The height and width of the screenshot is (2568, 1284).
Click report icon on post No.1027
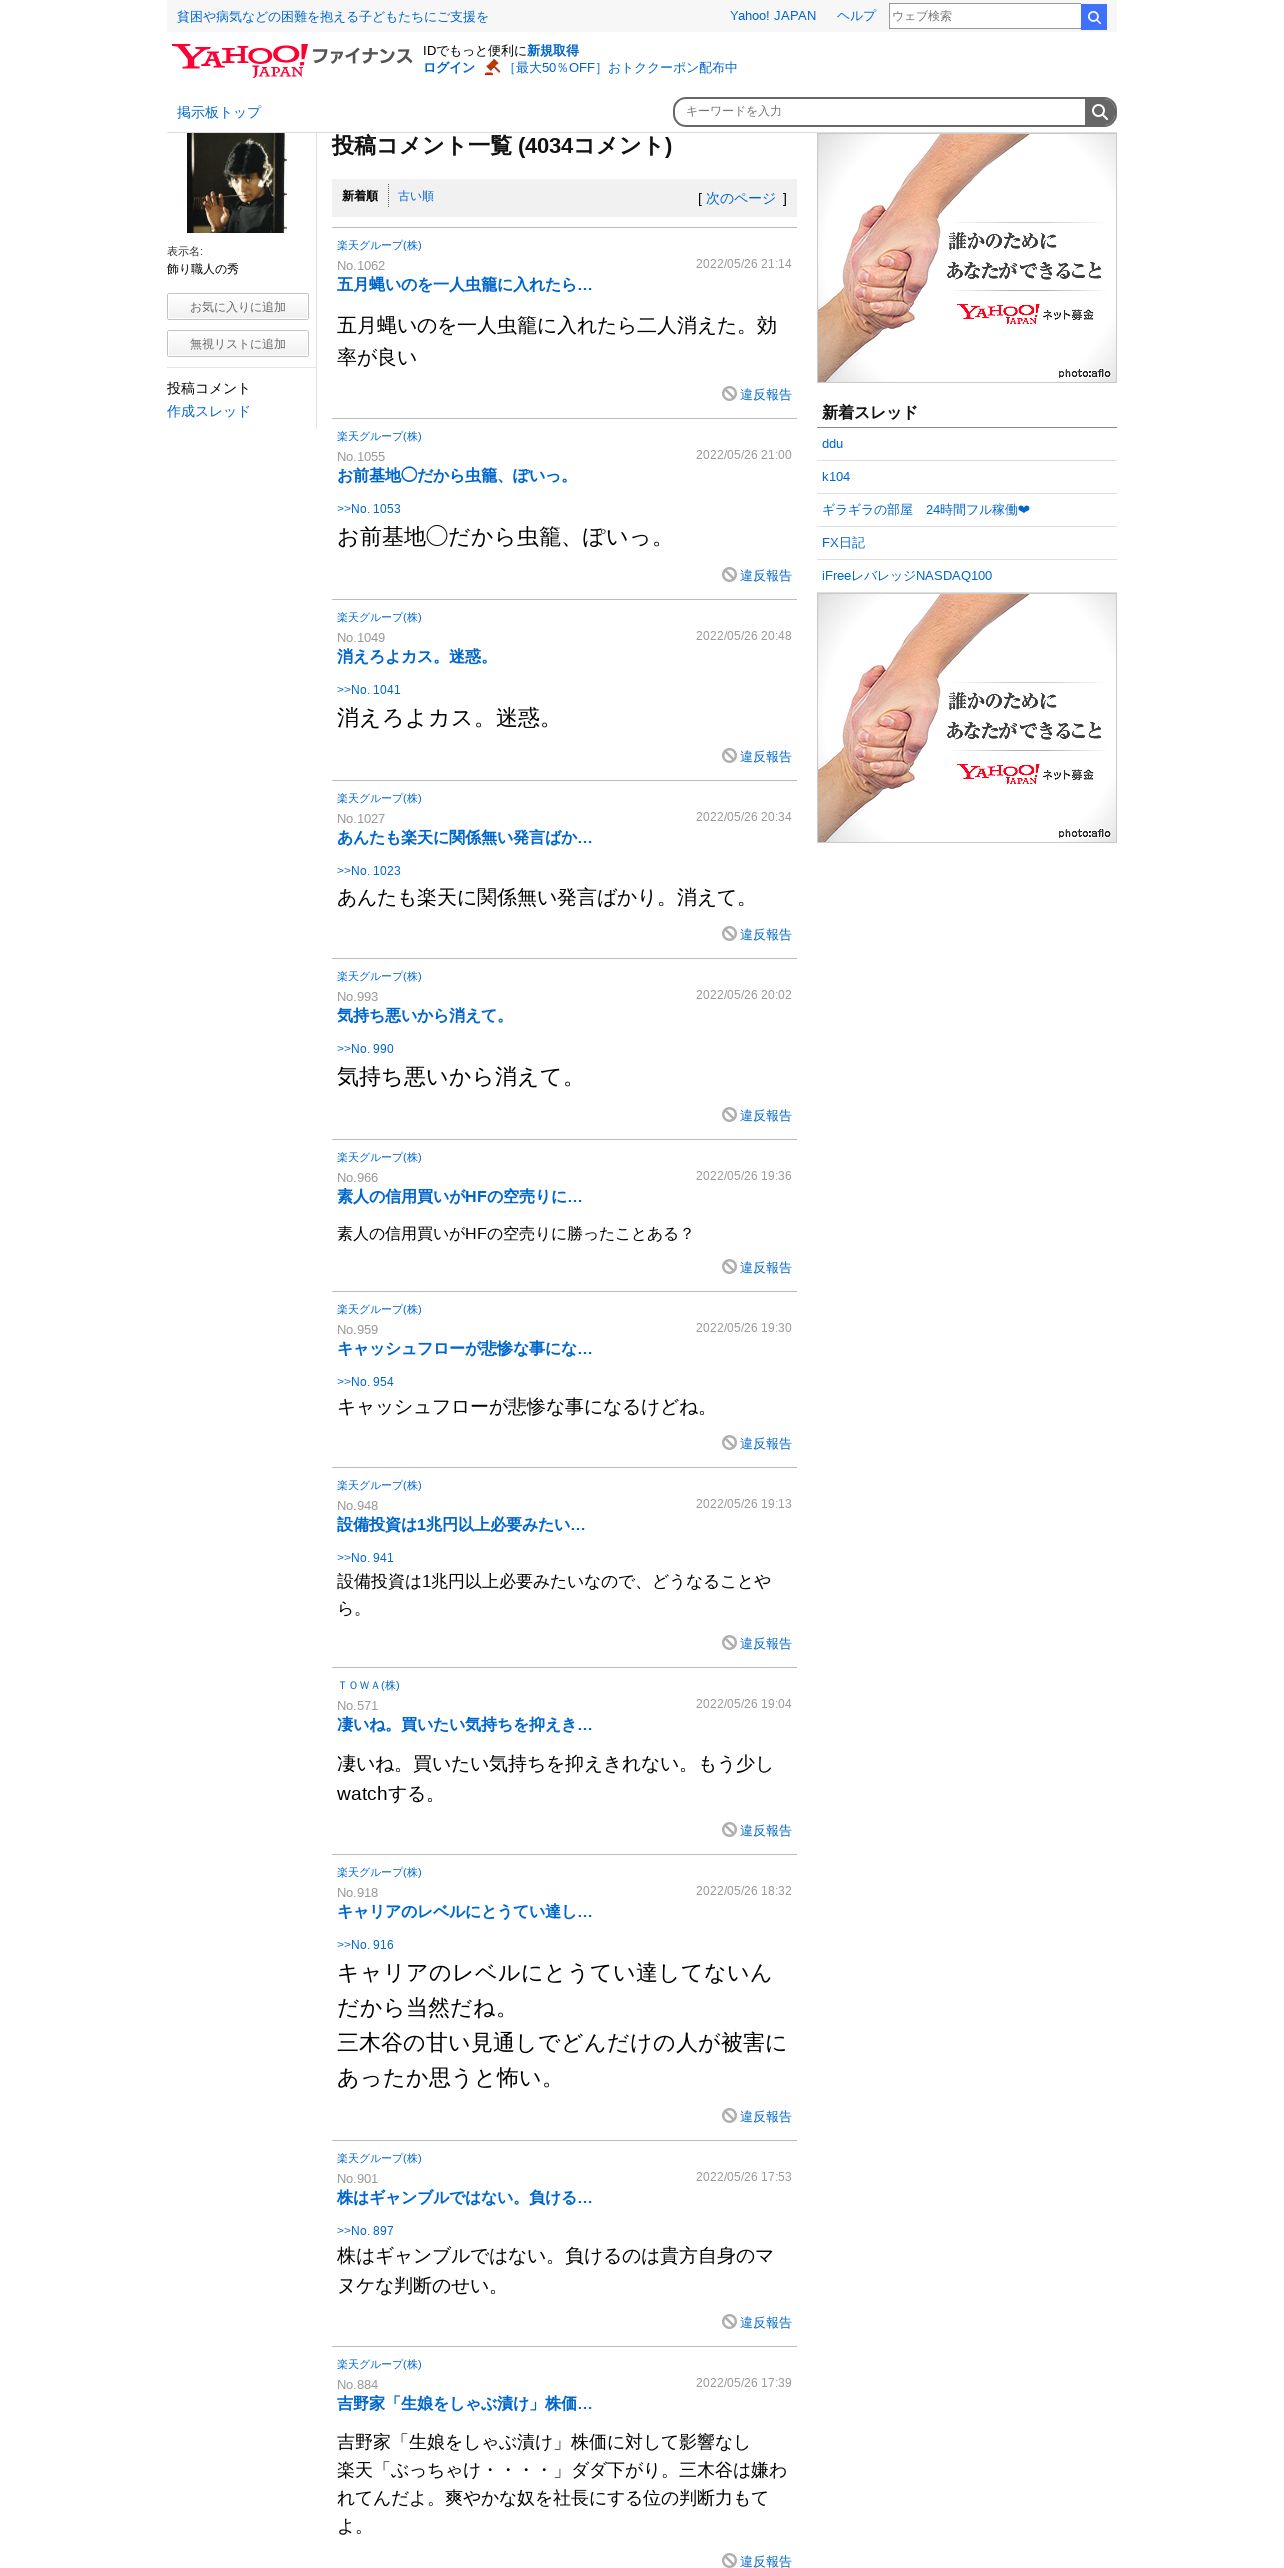[x=729, y=934]
